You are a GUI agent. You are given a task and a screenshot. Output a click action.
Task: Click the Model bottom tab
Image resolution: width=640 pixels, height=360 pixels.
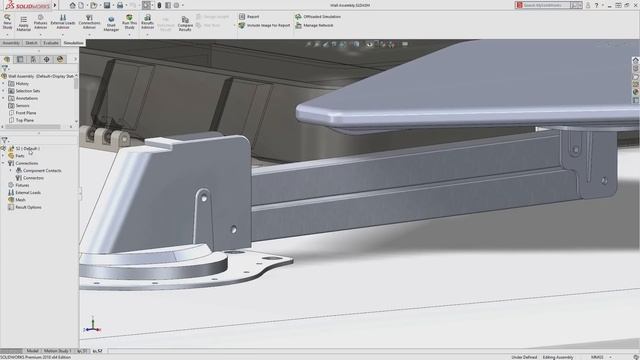click(x=32, y=351)
